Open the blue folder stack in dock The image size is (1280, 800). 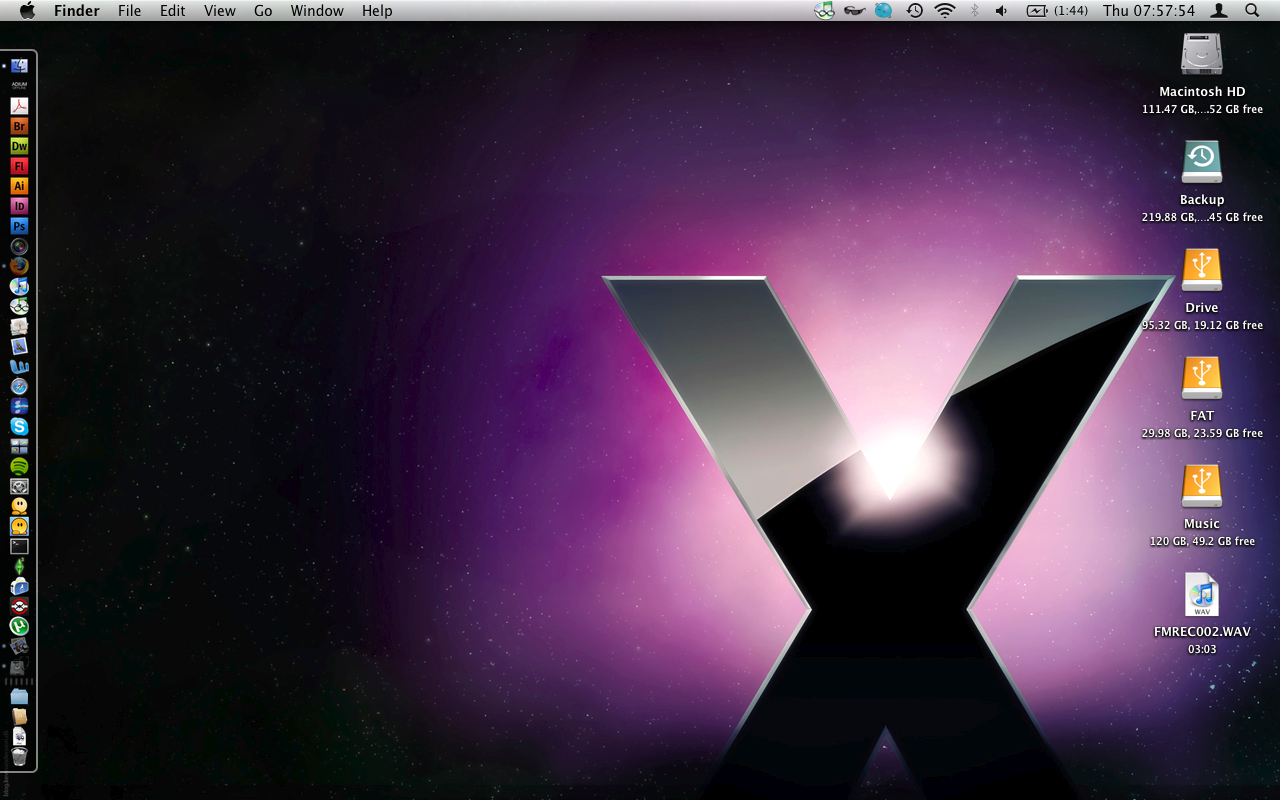pos(19,696)
